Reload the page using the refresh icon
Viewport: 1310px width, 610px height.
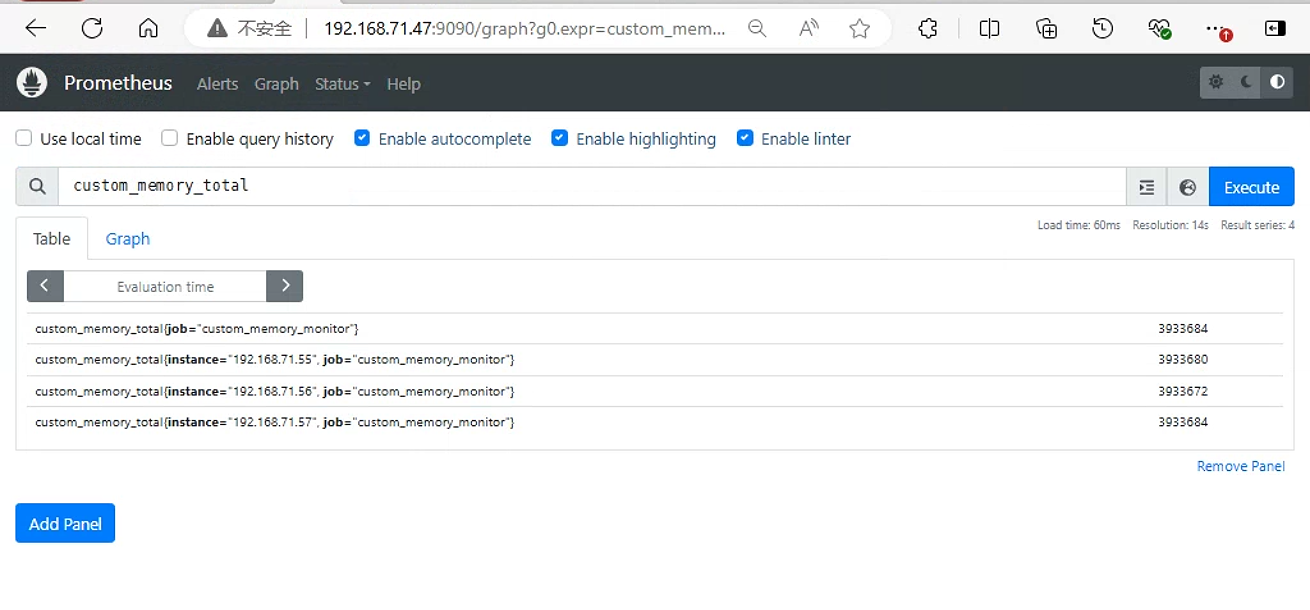(x=92, y=29)
